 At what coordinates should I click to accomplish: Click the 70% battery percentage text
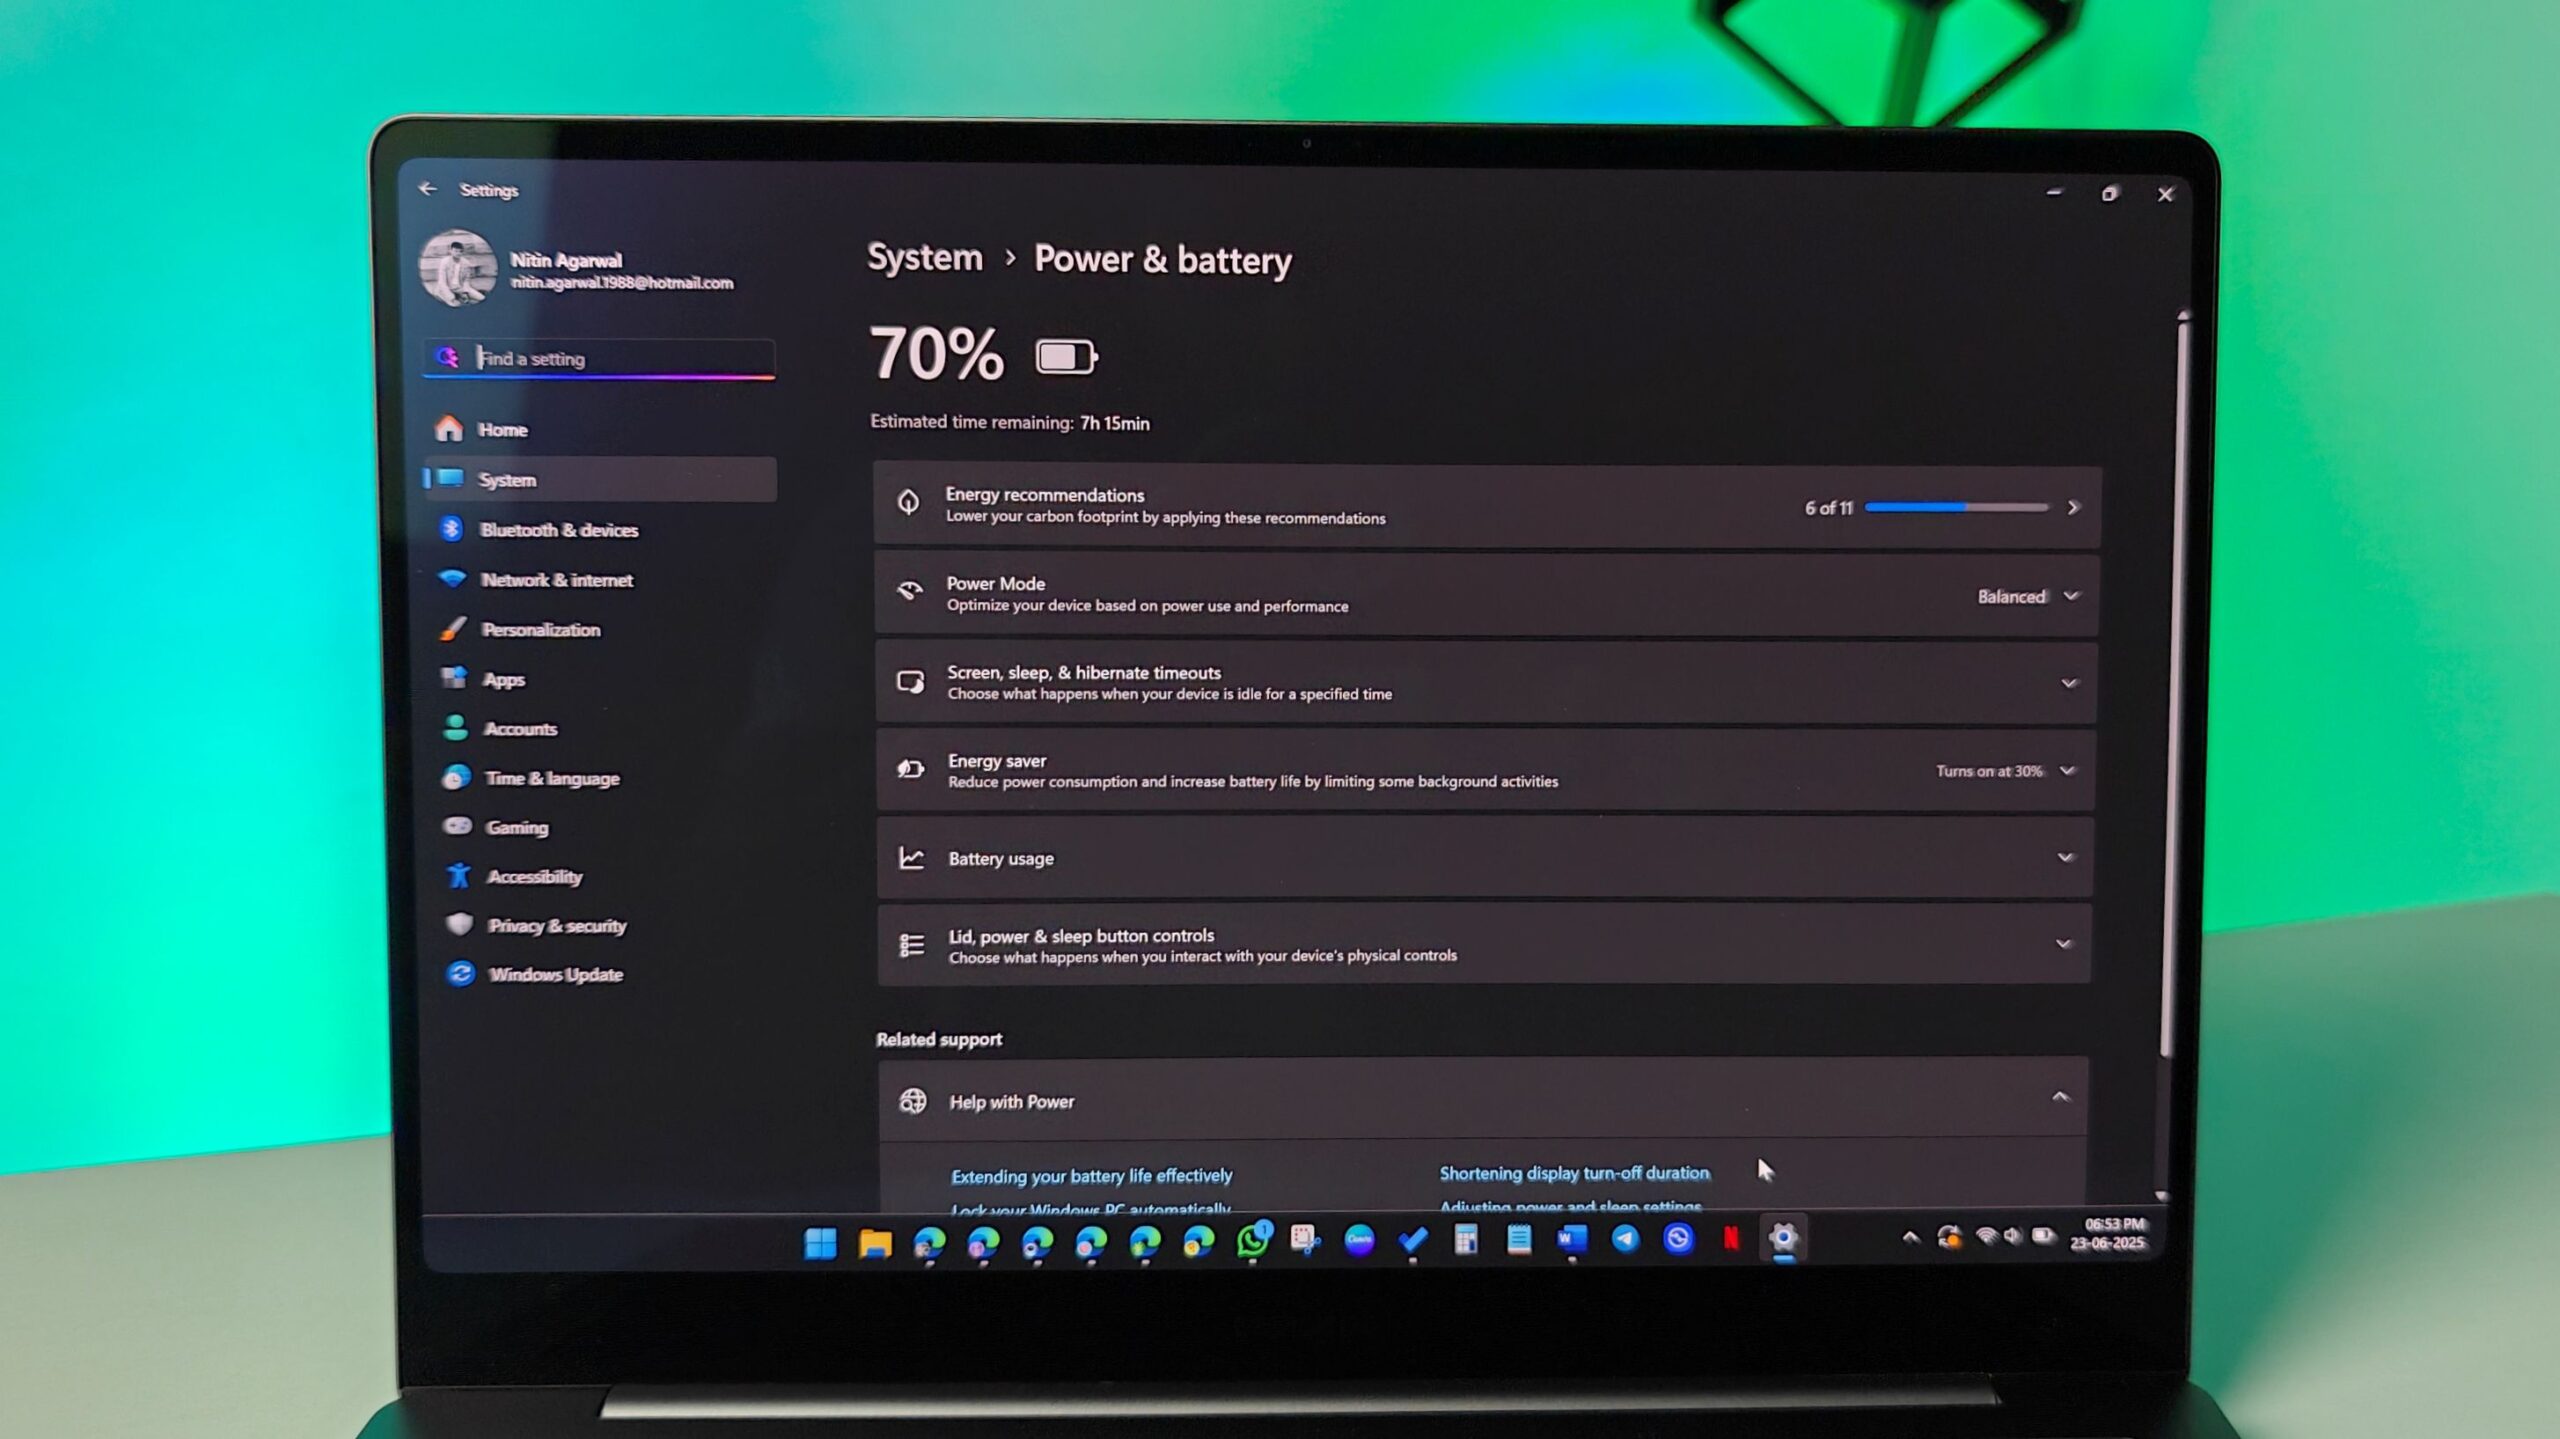[937, 353]
